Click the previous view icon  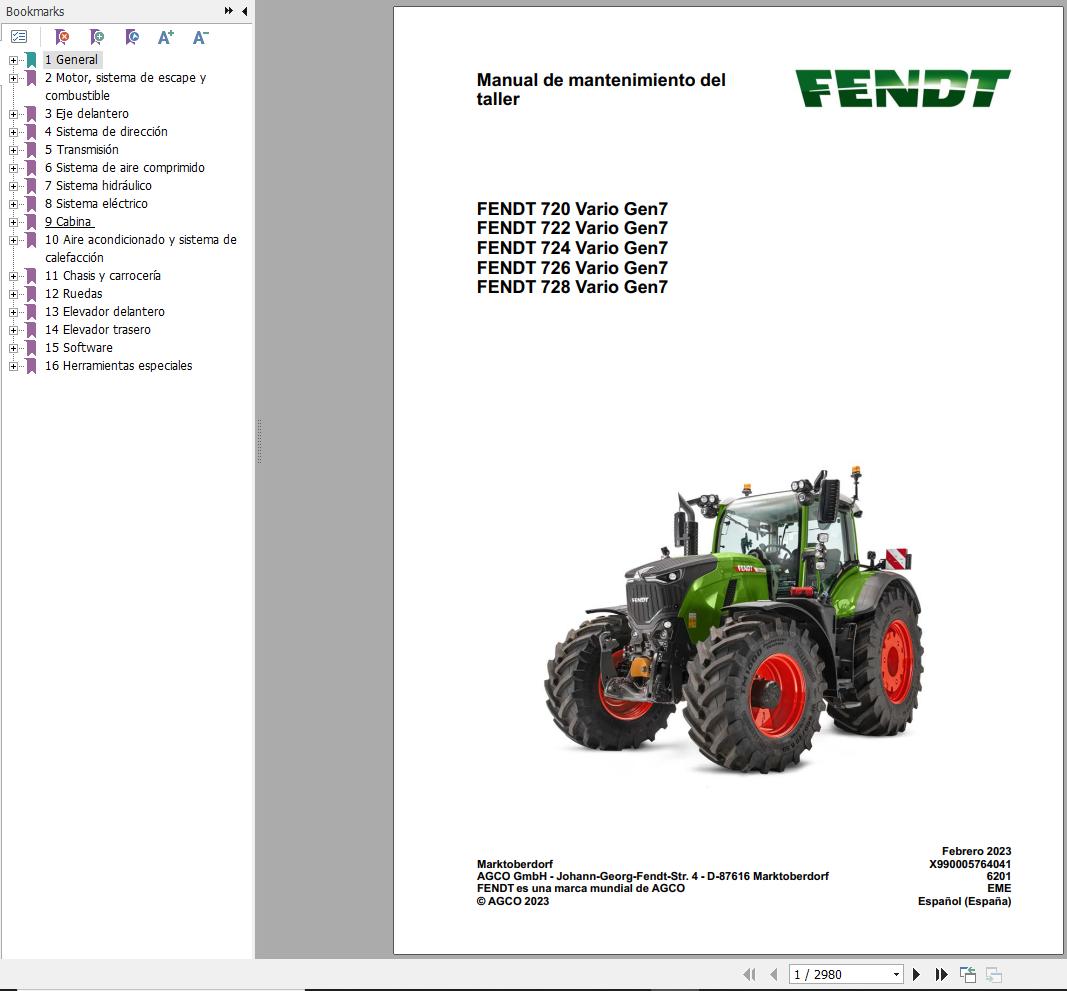pyautogui.click(x=968, y=975)
